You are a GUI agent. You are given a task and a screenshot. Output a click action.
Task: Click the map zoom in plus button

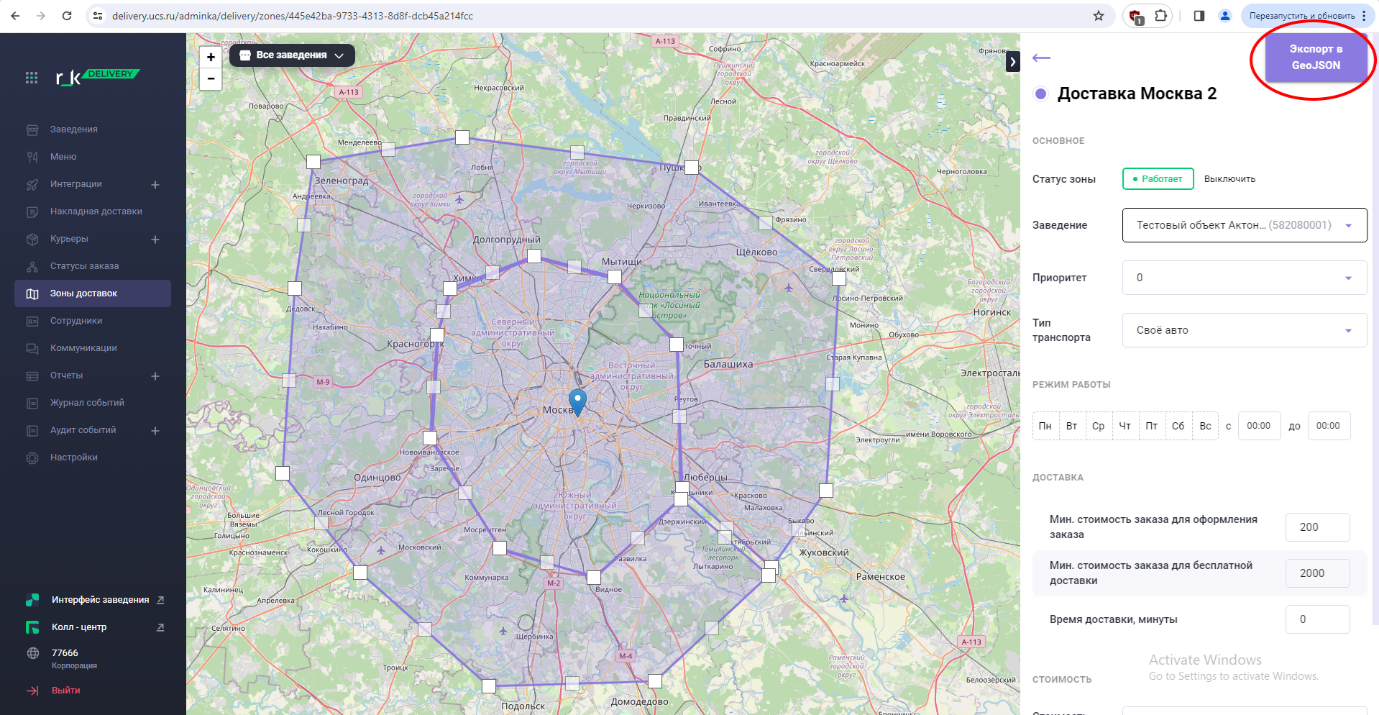click(x=210, y=58)
